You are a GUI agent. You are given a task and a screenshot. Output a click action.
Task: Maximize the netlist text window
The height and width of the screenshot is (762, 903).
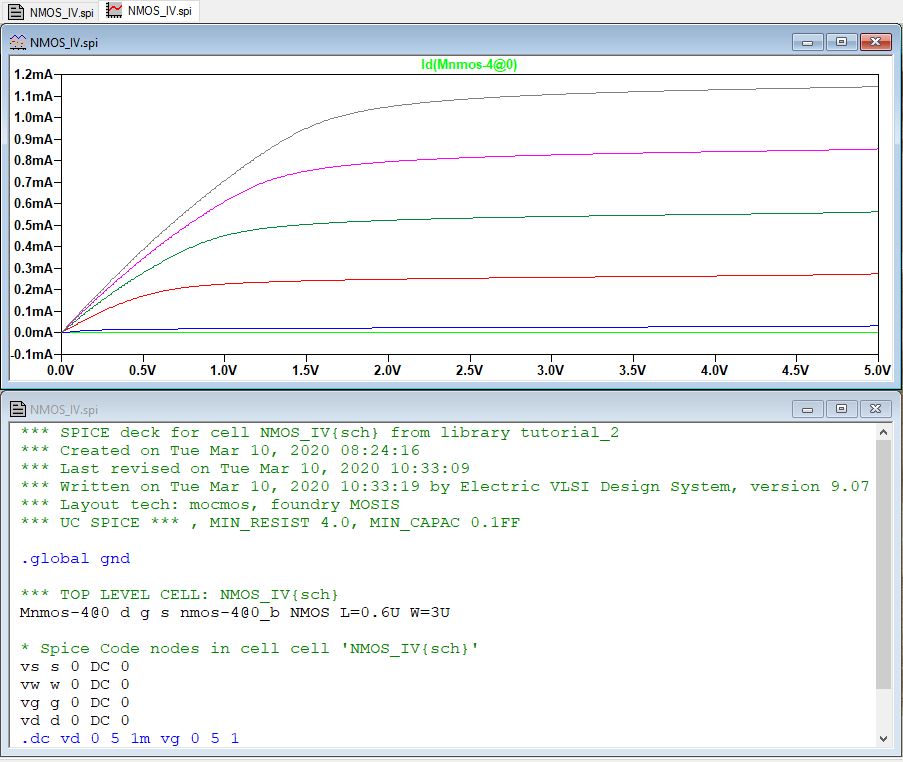841,409
